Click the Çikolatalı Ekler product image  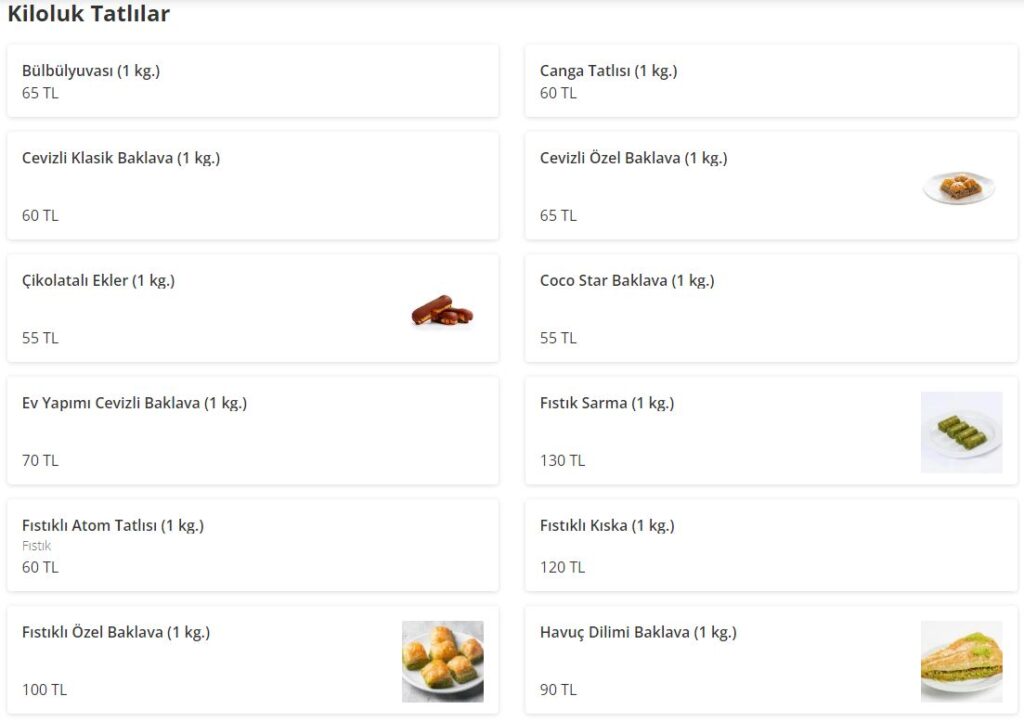pyautogui.click(x=442, y=311)
